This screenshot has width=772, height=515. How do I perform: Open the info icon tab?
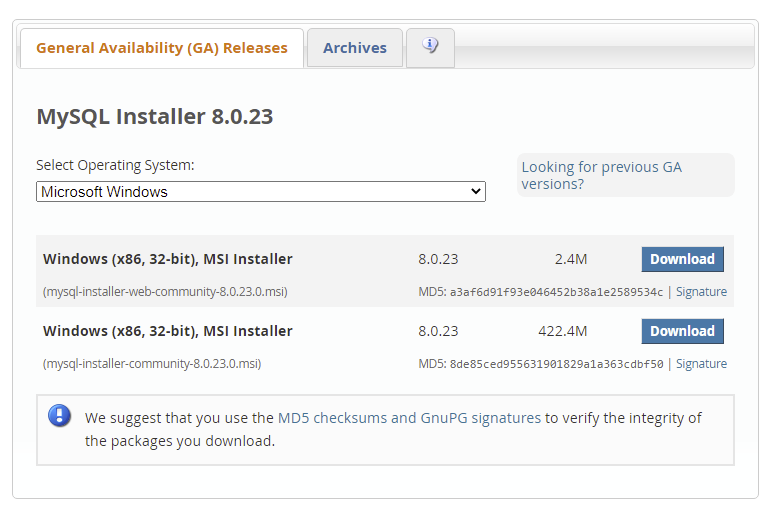tap(430, 48)
